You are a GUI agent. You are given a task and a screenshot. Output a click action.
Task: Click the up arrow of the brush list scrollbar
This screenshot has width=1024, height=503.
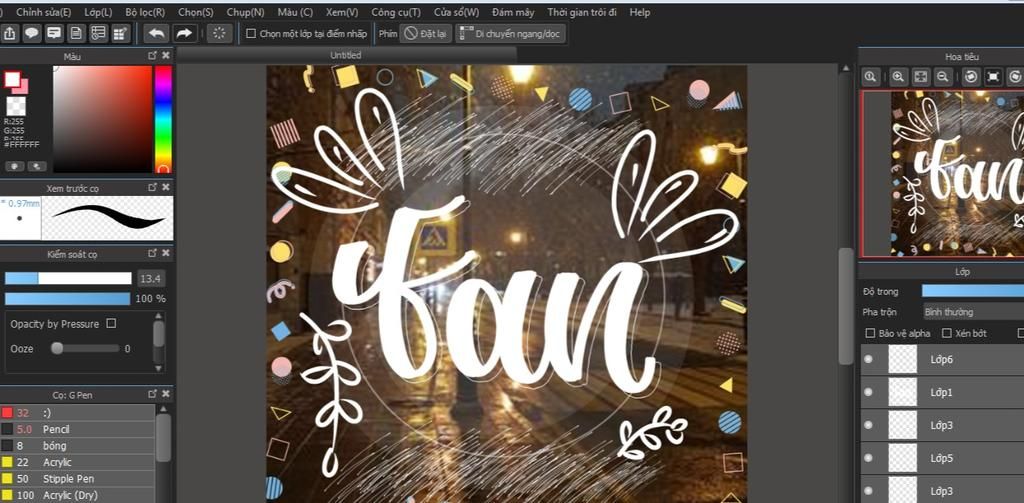pos(163,409)
